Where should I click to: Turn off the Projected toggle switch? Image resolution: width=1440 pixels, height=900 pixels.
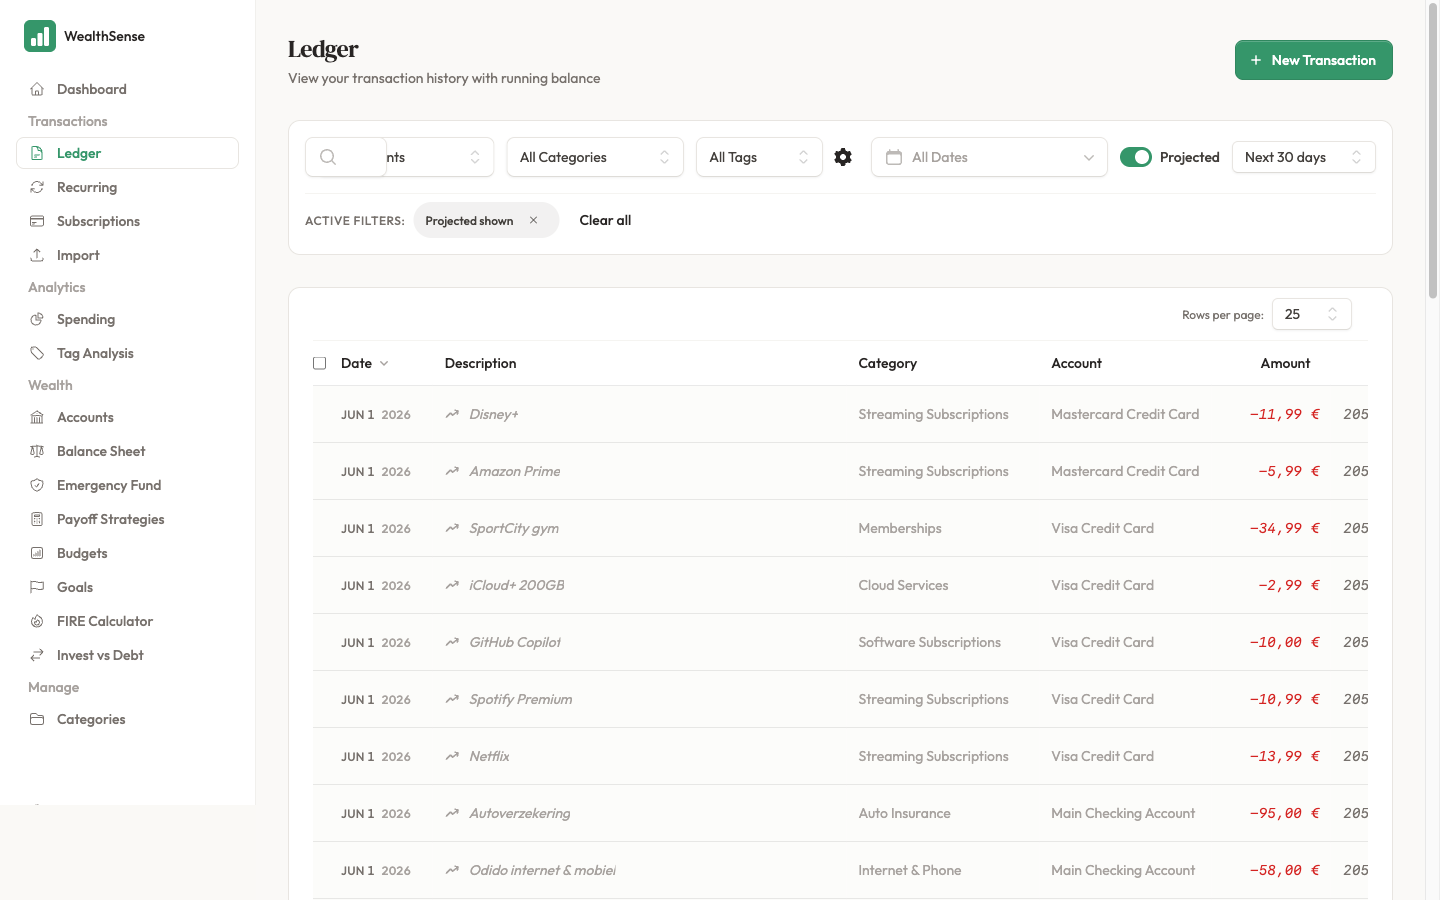[x=1136, y=157]
